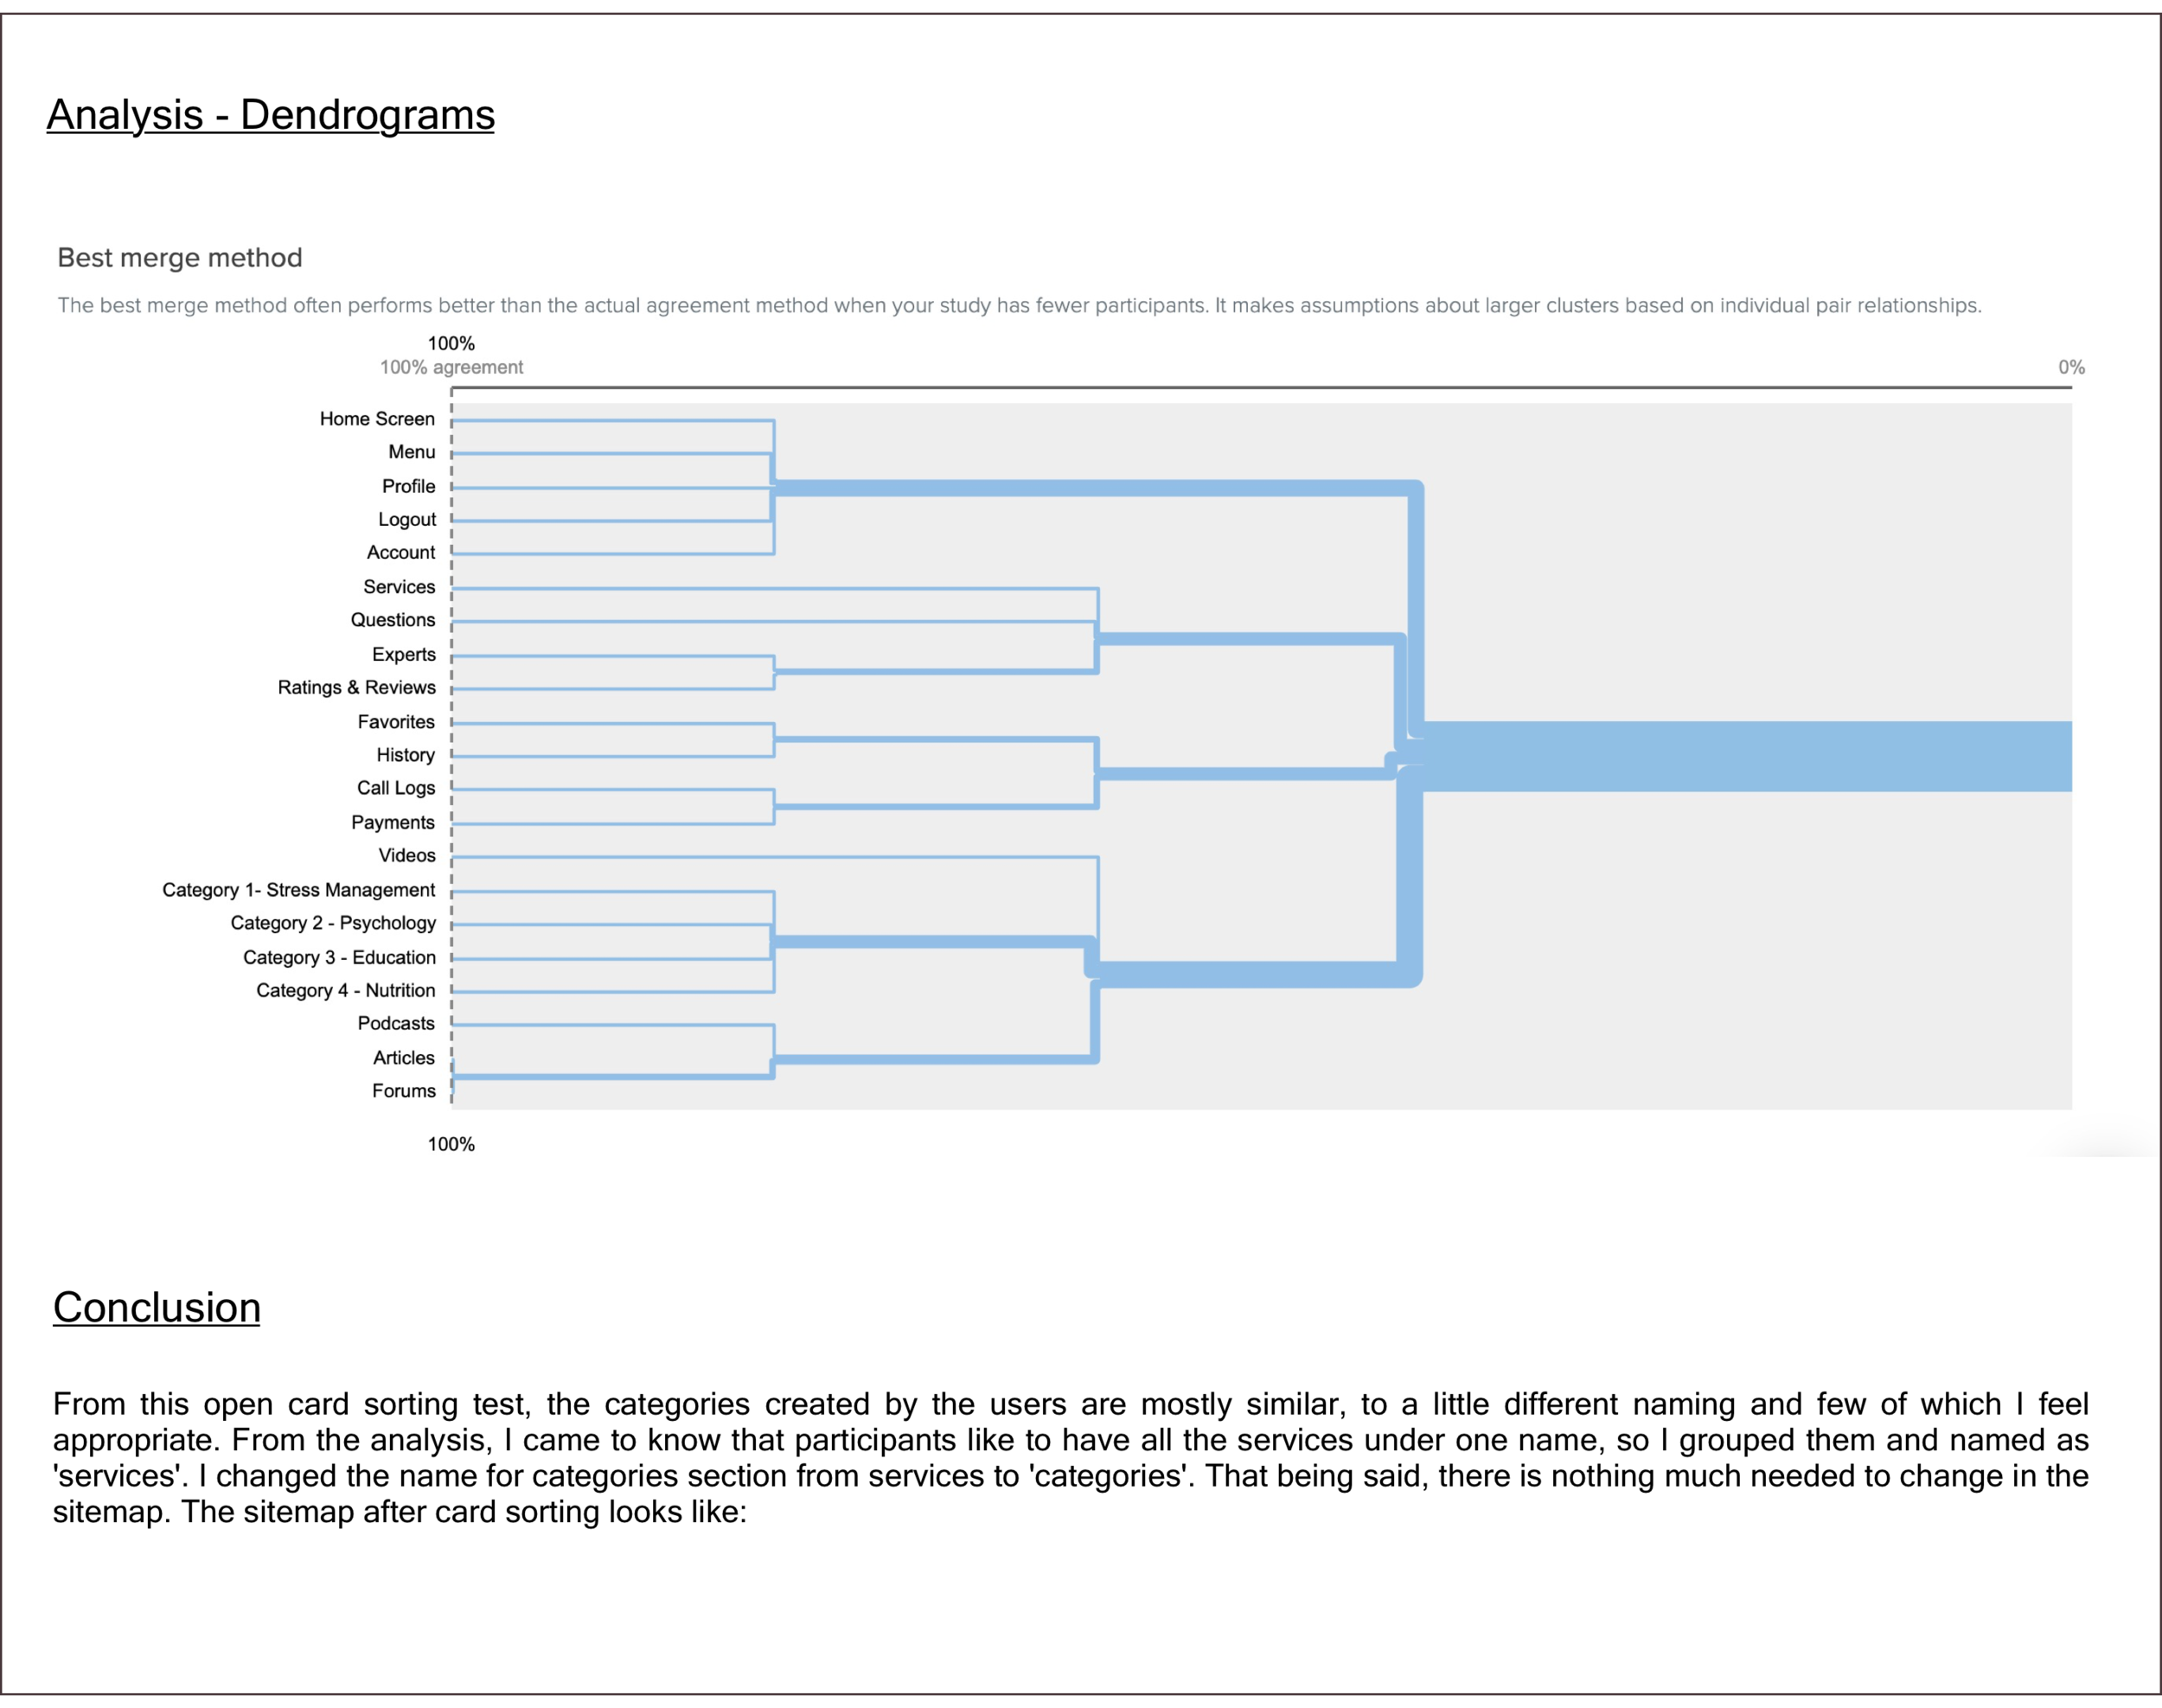
Task: Click the Payments card label
Action: click(392, 822)
